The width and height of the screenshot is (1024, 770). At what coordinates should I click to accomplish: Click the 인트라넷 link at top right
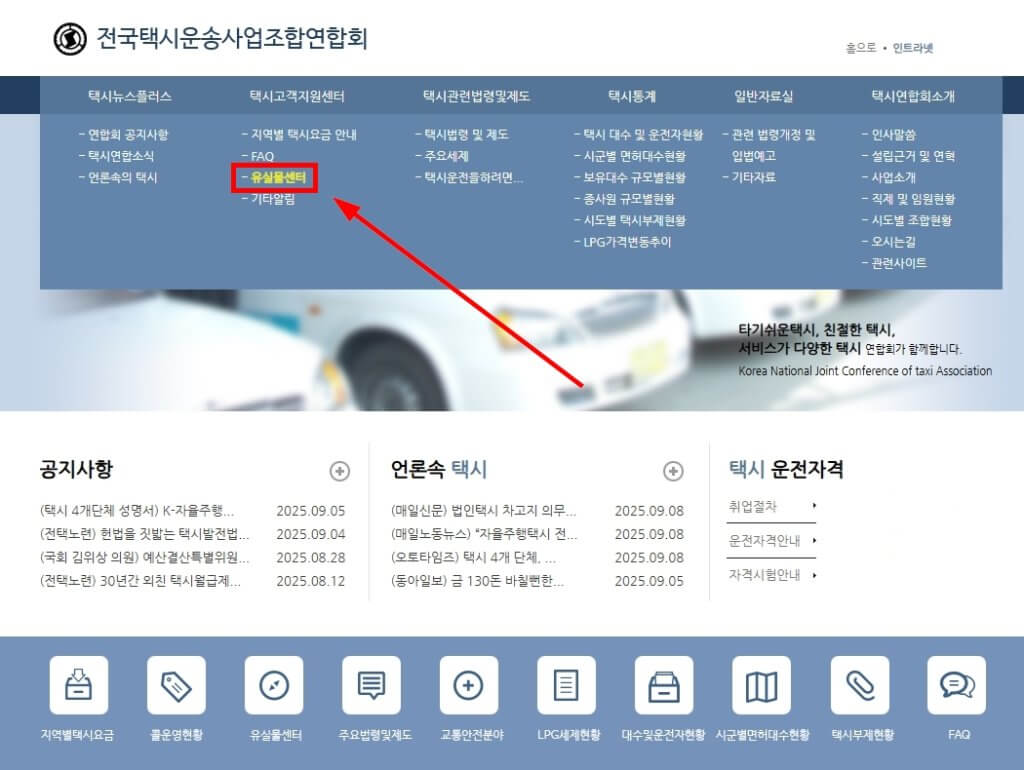click(912, 48)
